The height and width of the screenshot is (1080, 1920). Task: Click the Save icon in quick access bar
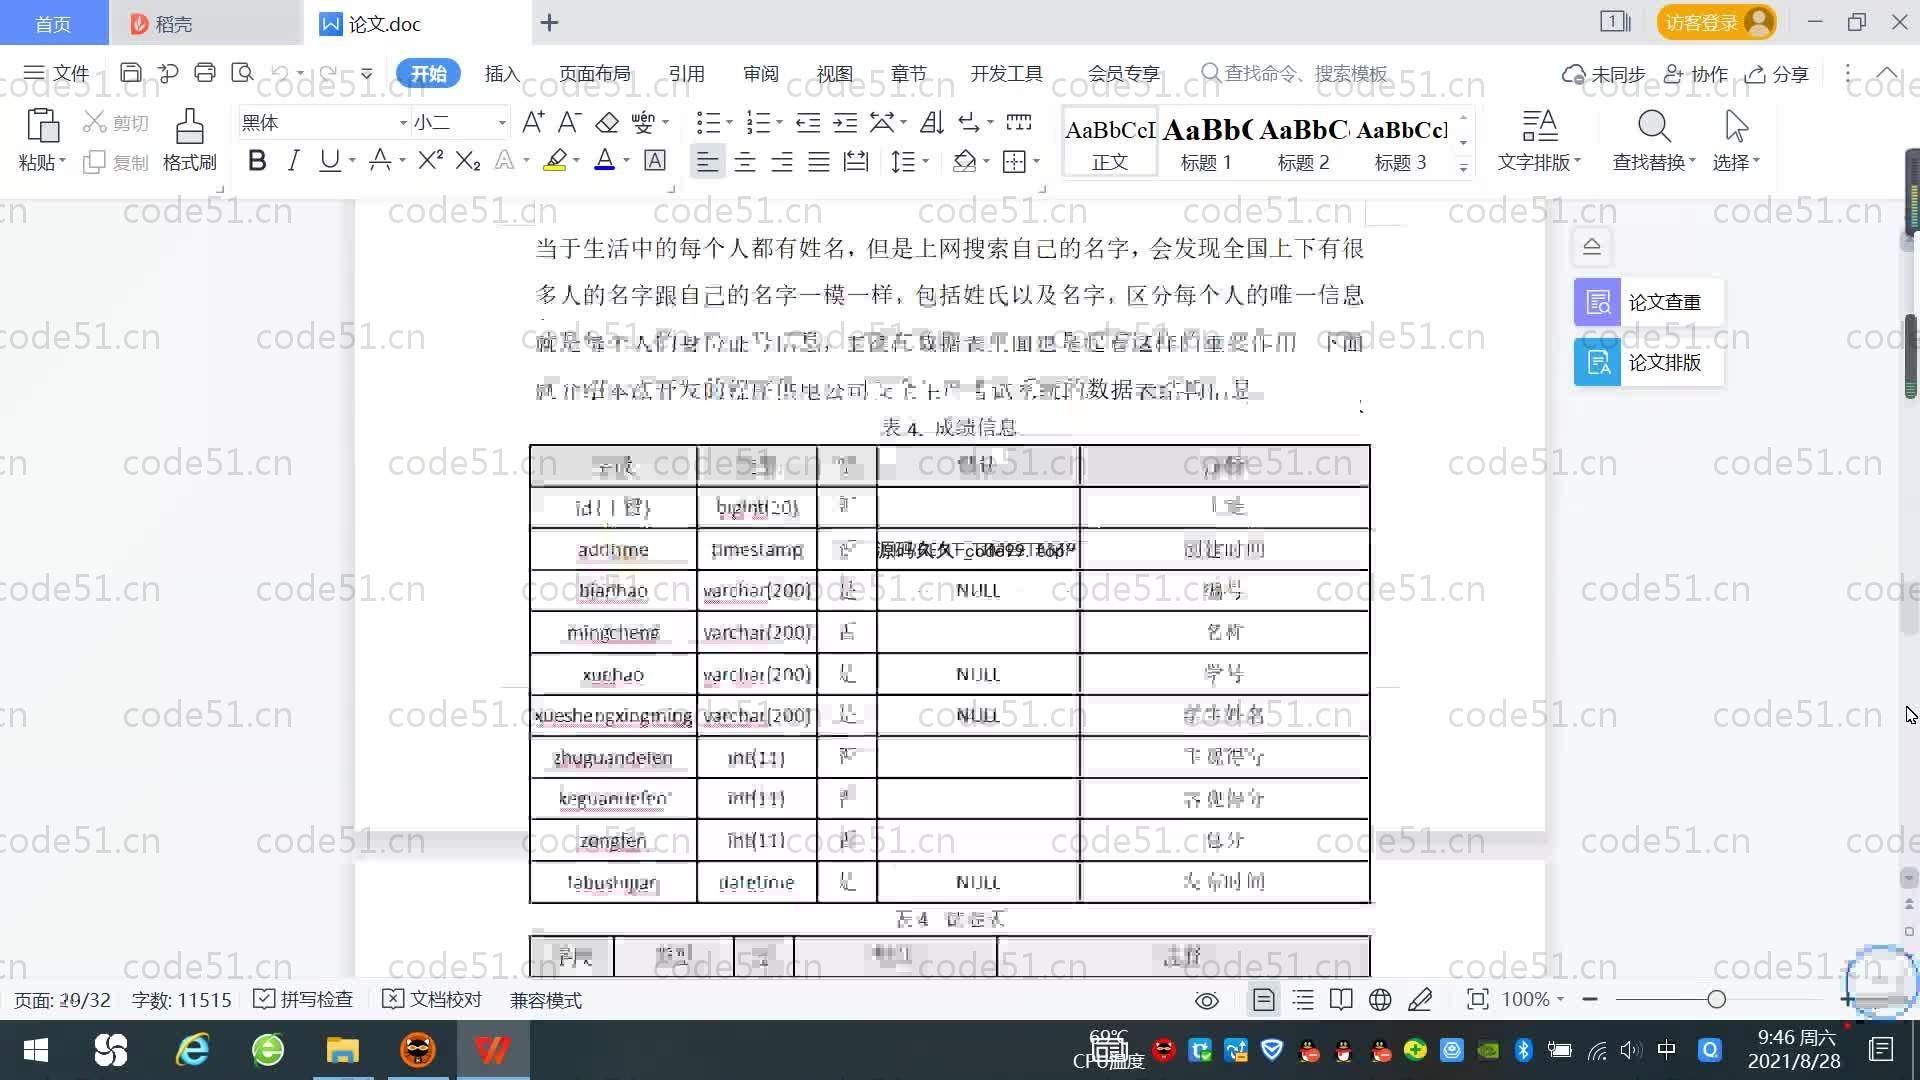[x=130, y=73]
